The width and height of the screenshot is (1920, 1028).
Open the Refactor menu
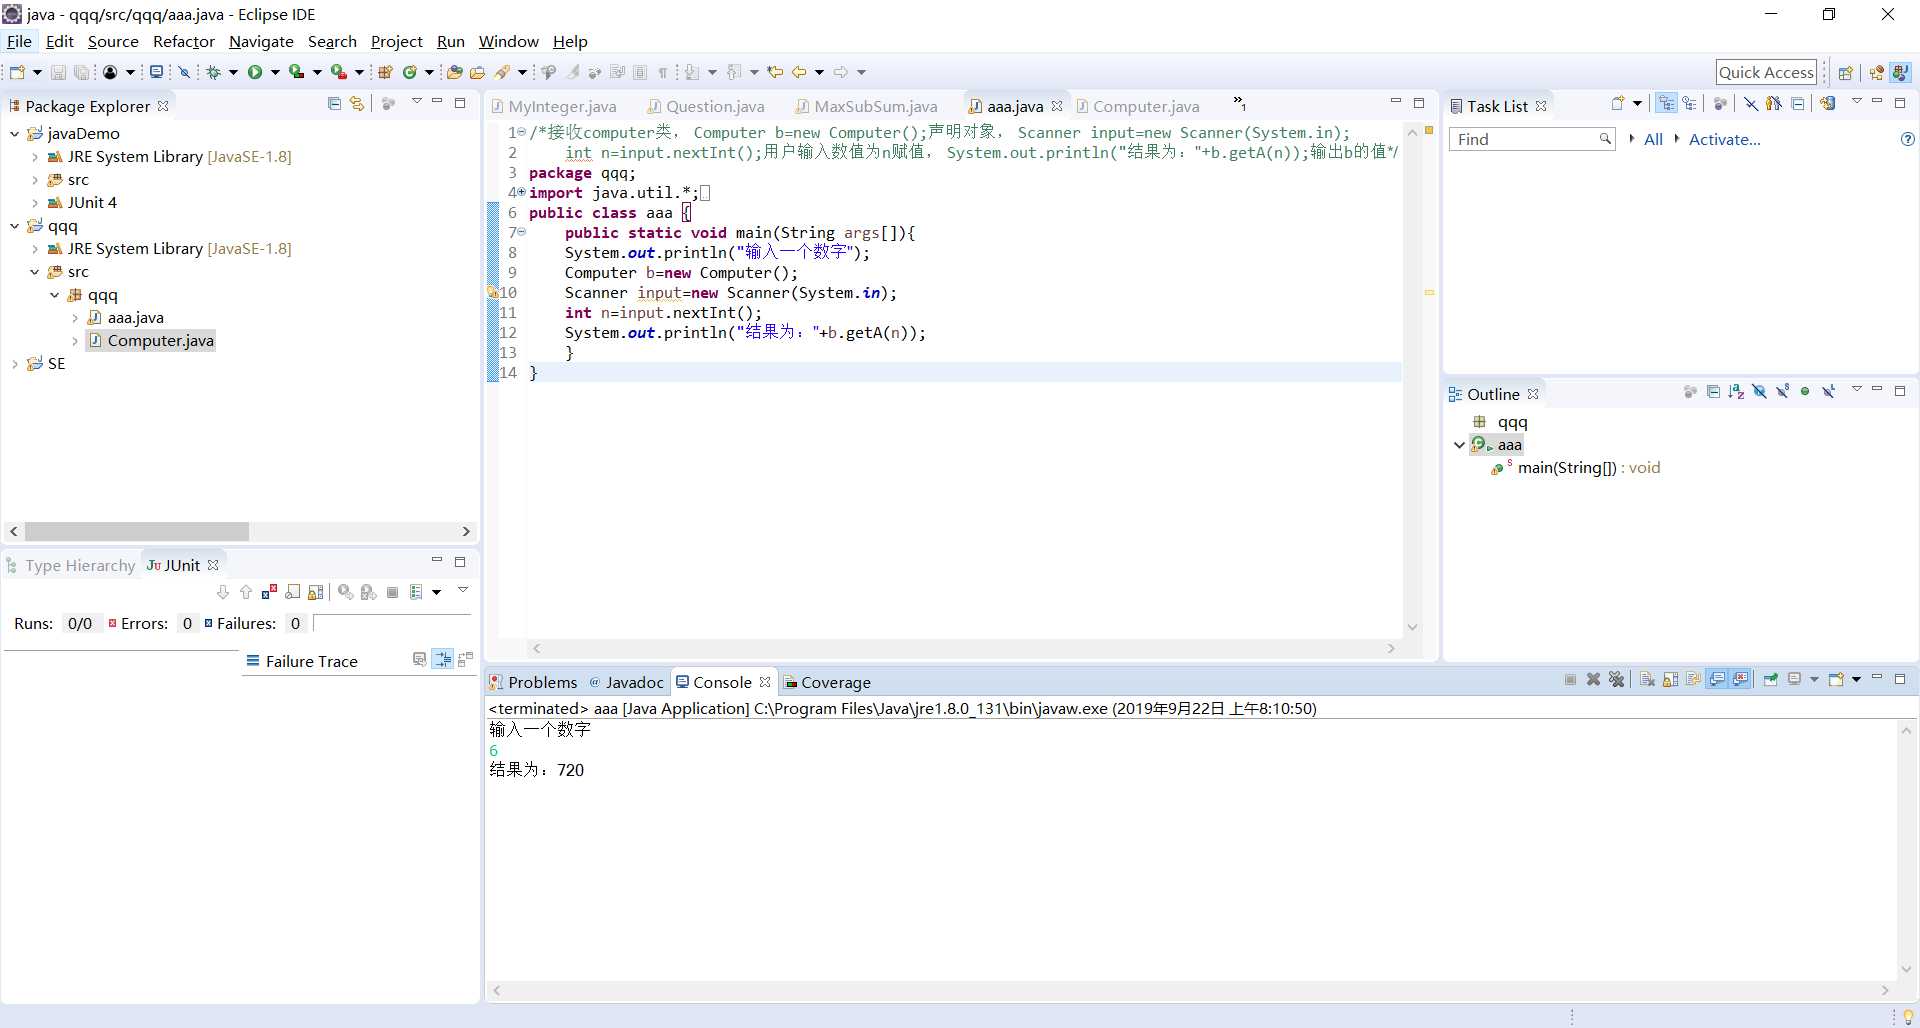[183, 41]
